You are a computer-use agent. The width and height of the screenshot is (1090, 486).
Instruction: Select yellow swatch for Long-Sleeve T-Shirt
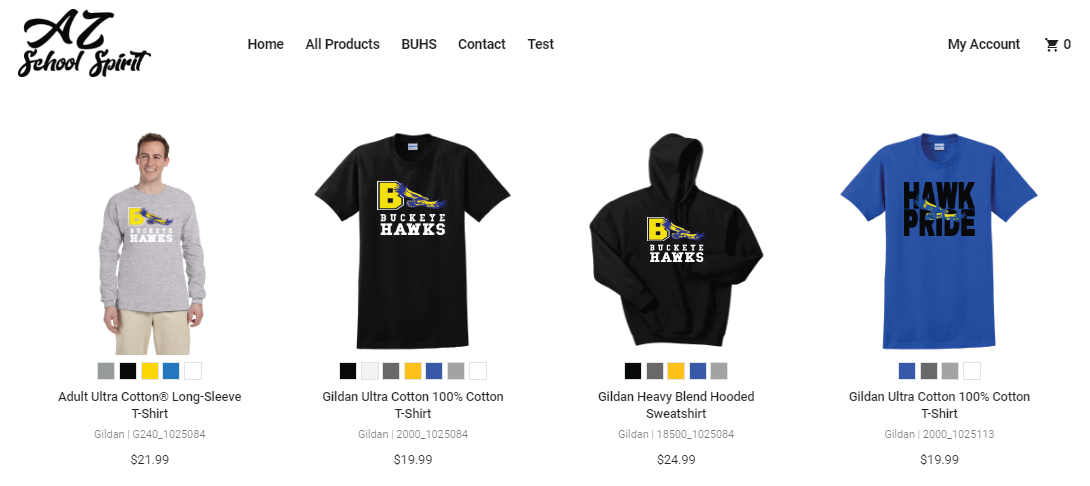[x=149, y=371]
